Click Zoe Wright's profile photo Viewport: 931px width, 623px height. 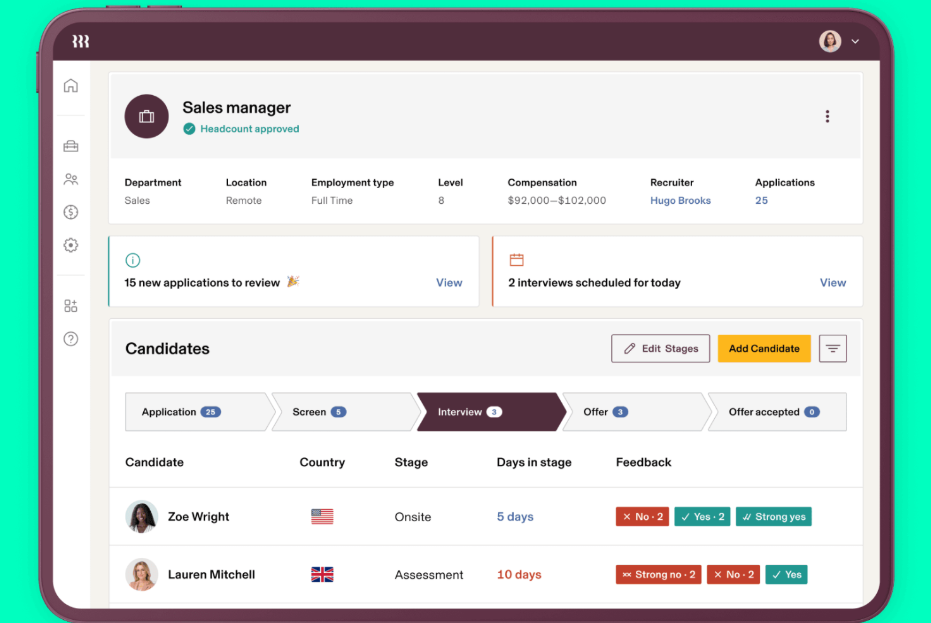click(141, 516)
